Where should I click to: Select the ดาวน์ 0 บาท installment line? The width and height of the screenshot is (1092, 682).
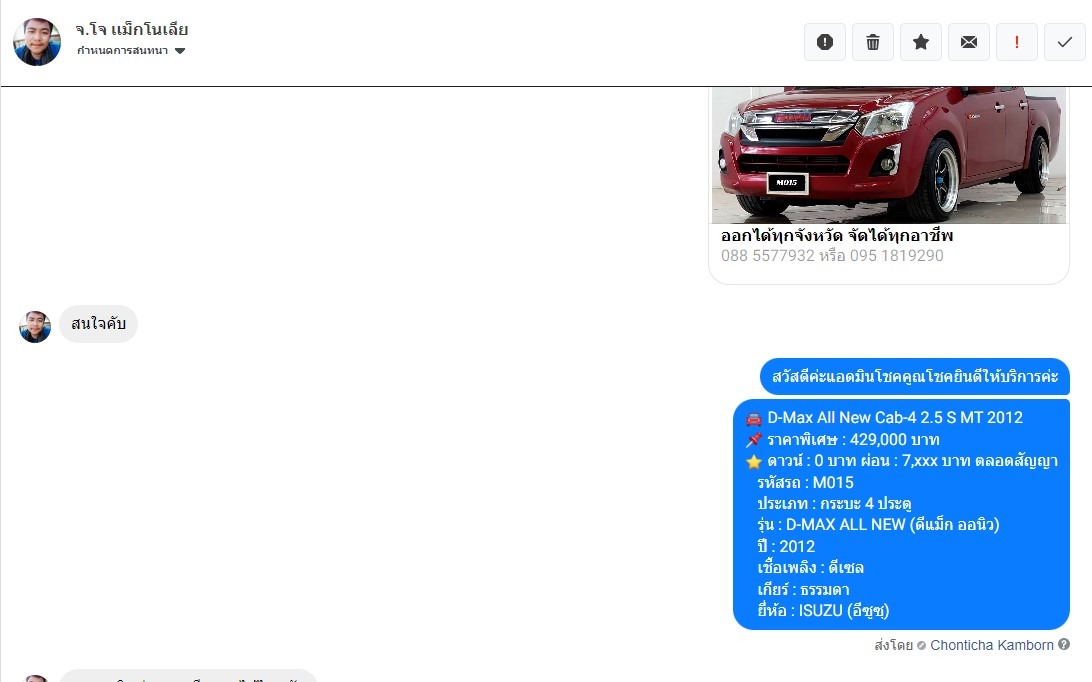902,461
